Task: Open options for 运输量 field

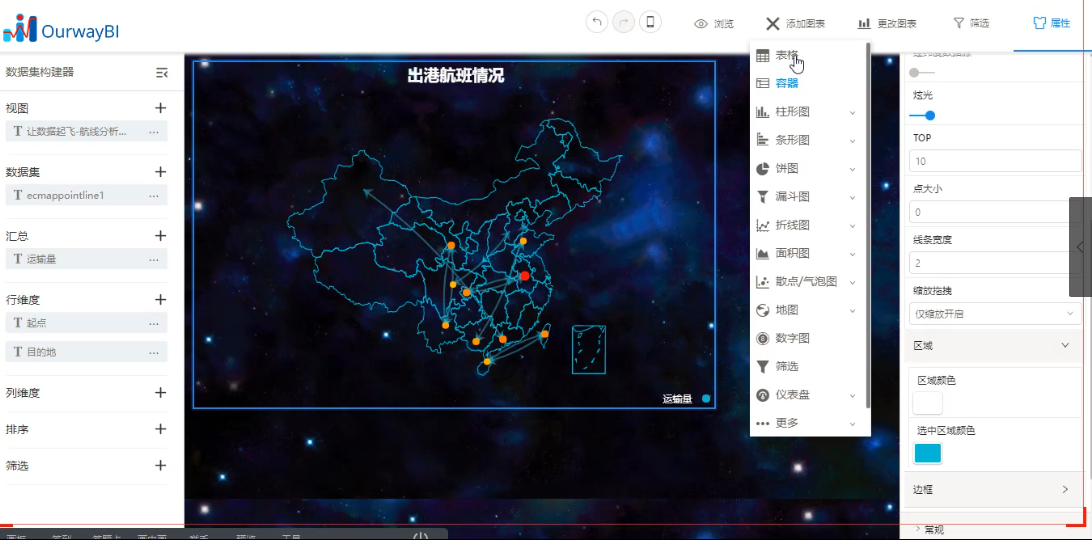Action: click(x=153, y=259)
